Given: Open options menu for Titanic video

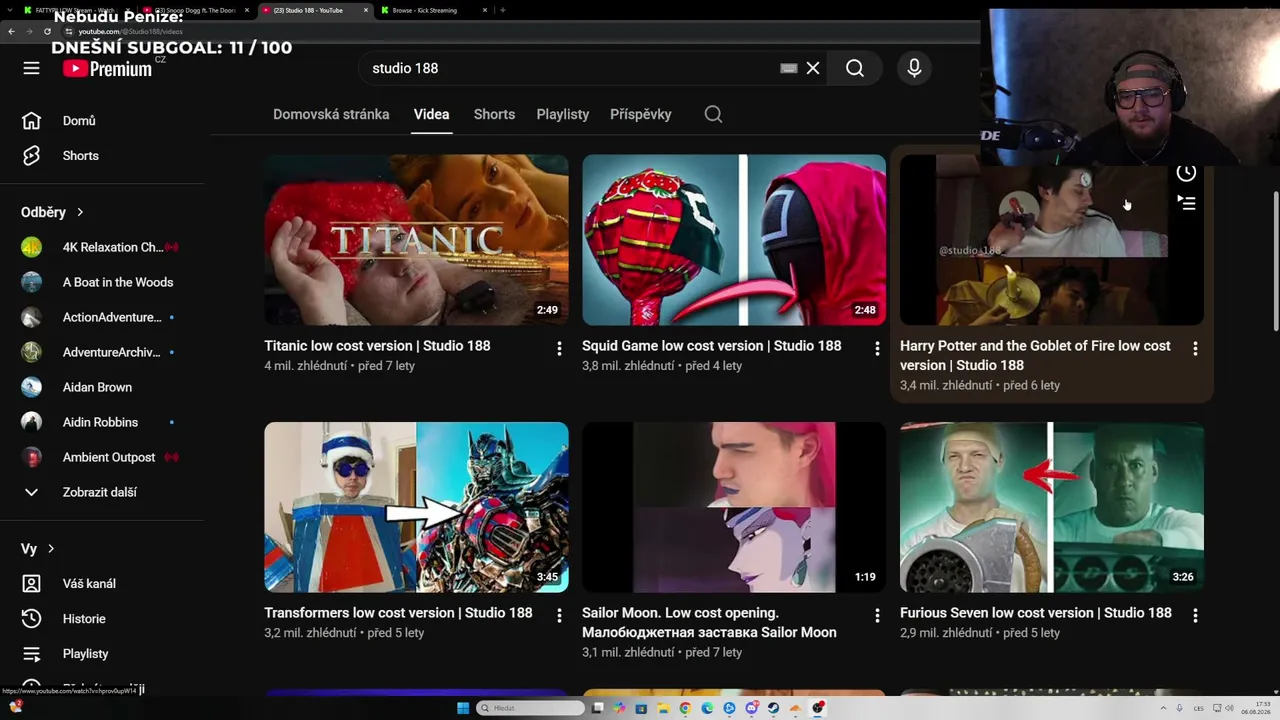Looking at the screenshot, I should click(x=559, y=348).
